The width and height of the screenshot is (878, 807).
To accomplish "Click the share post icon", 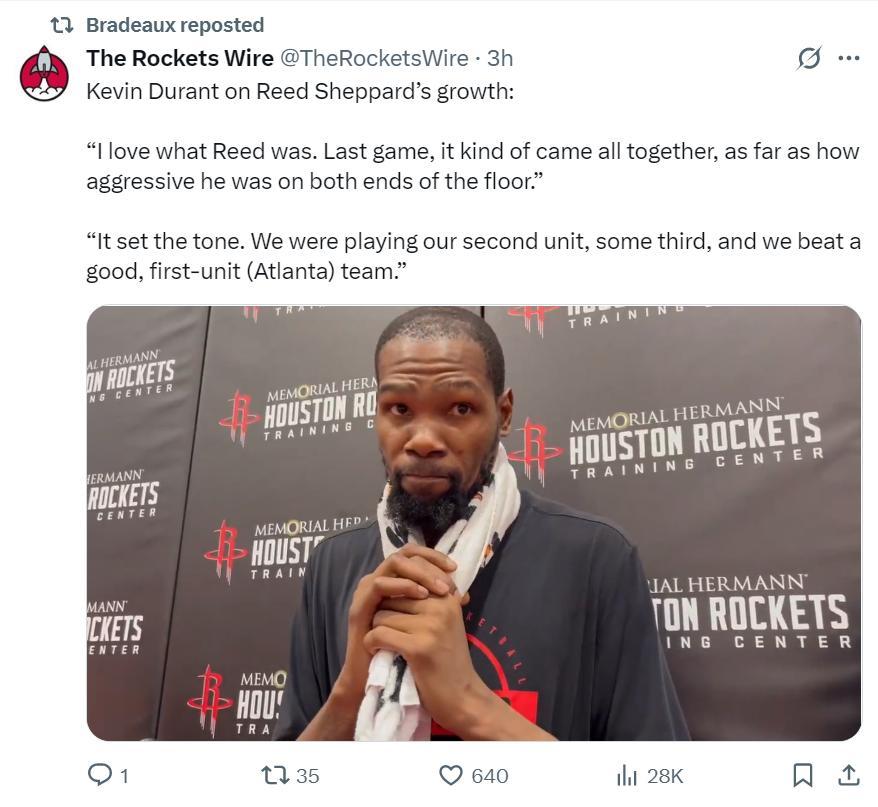I will [x=848, y=775].
